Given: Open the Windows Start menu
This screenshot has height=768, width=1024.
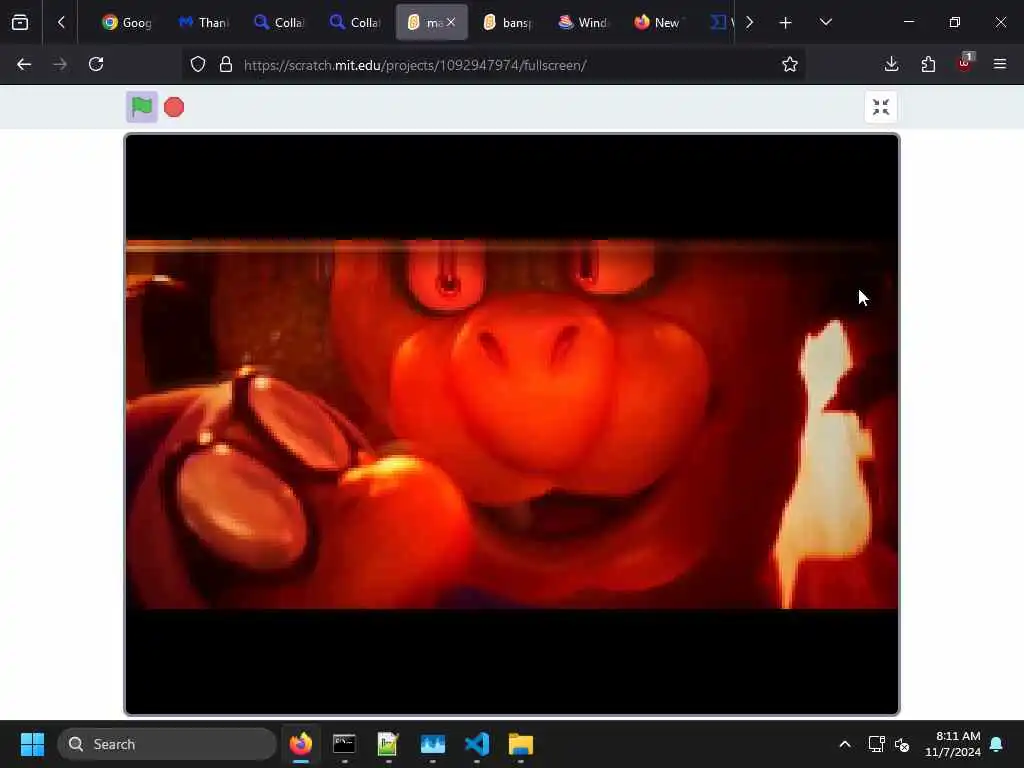Looking at the screenshot, I should 33,744.
